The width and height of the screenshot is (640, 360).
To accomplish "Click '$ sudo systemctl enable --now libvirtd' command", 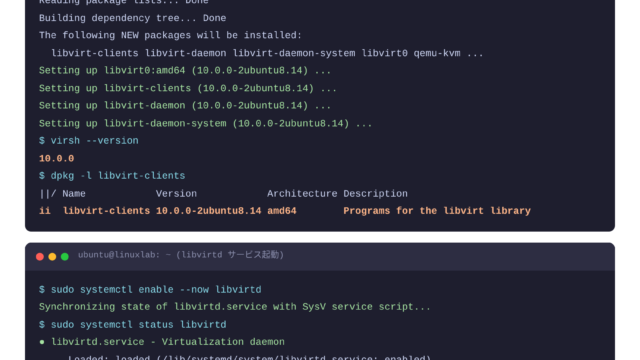I will (x=150, y=290).
